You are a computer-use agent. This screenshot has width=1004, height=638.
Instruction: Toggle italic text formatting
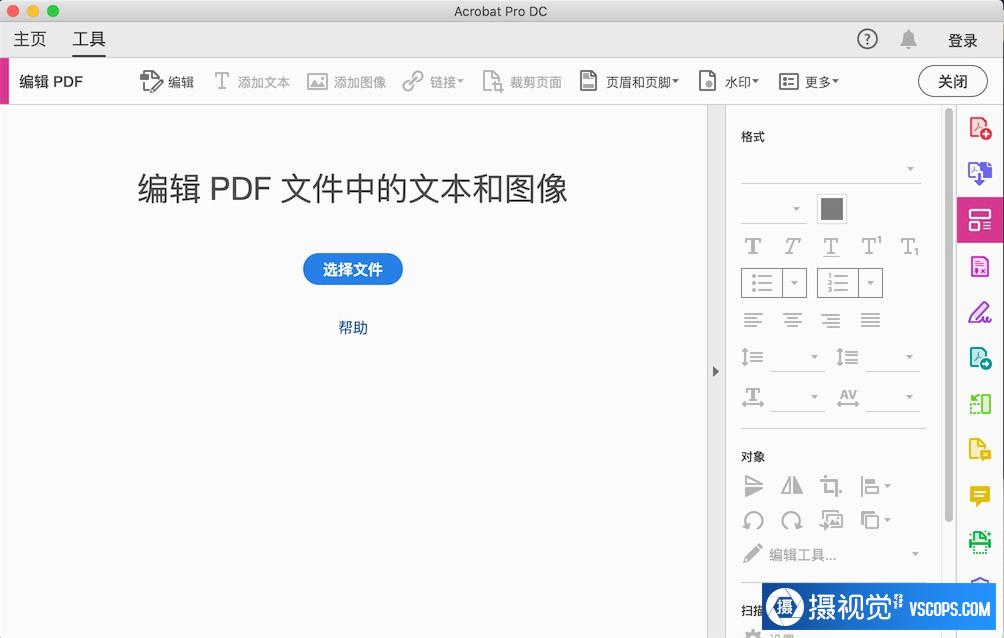[x=793, y=246]
